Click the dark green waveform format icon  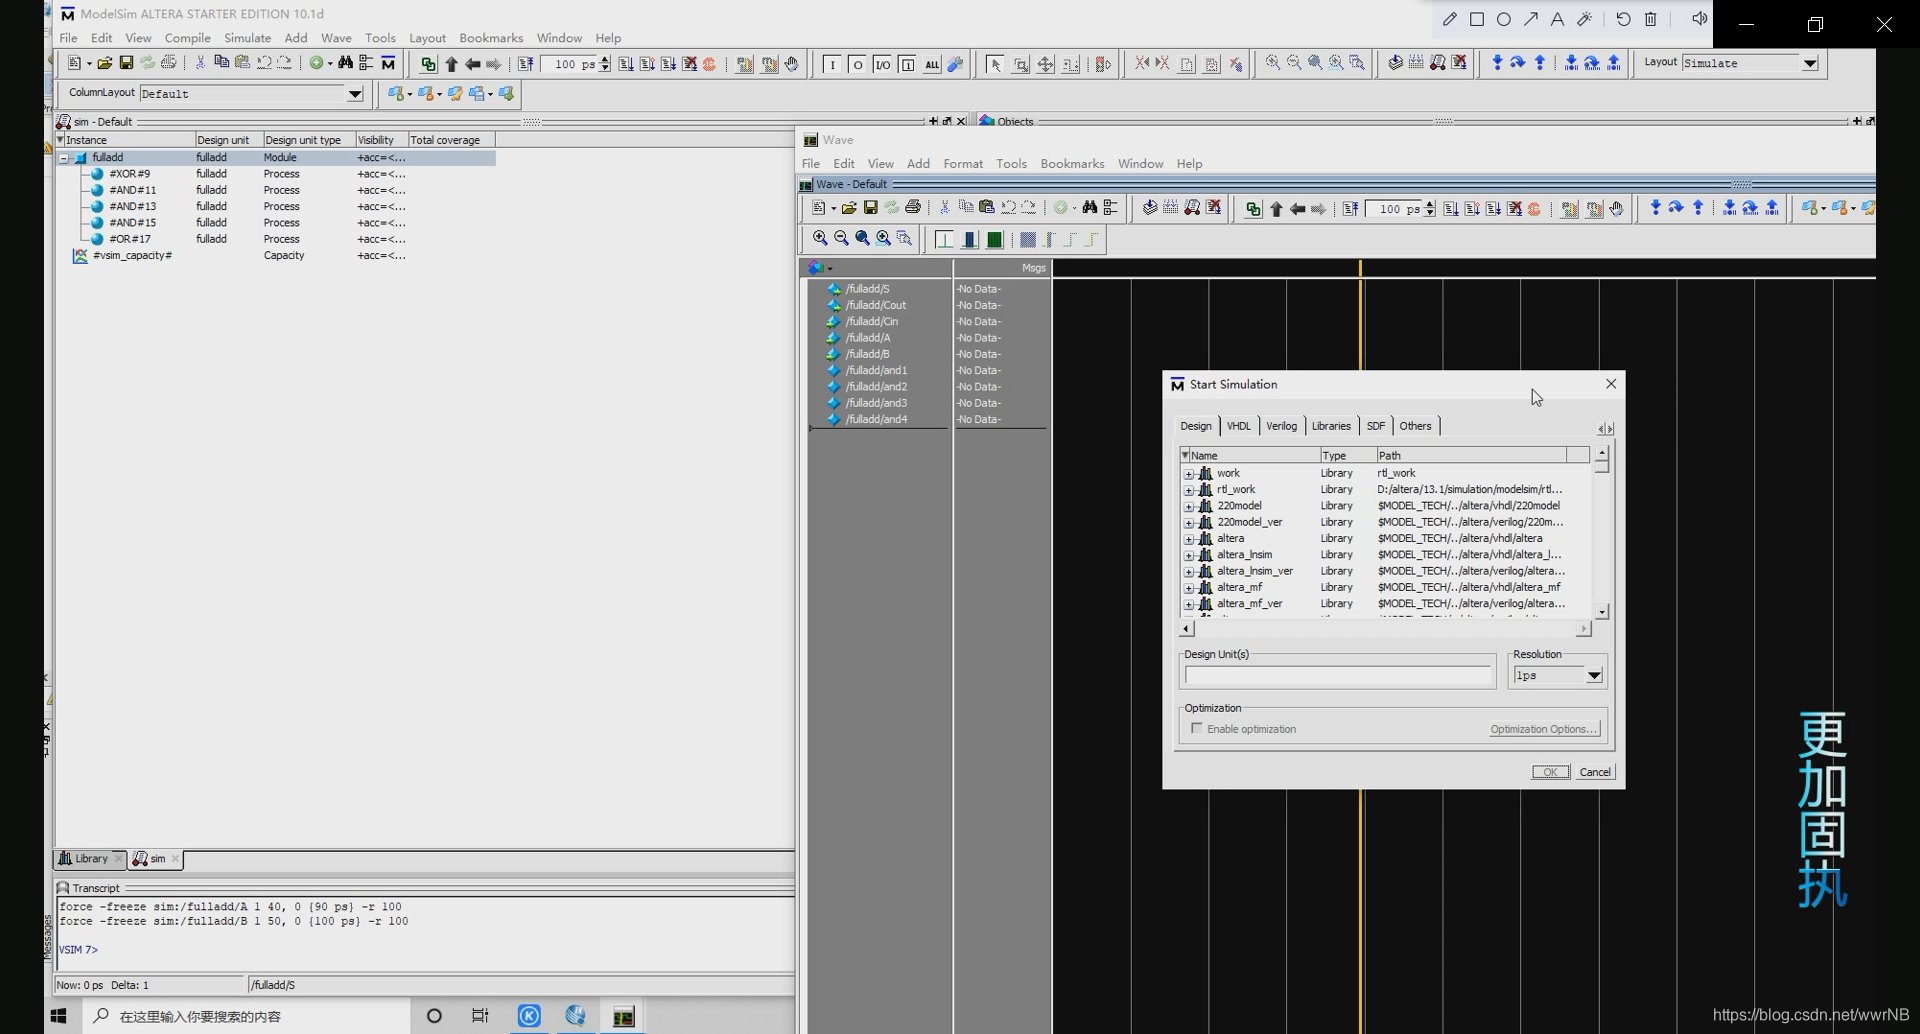(994, 240)
